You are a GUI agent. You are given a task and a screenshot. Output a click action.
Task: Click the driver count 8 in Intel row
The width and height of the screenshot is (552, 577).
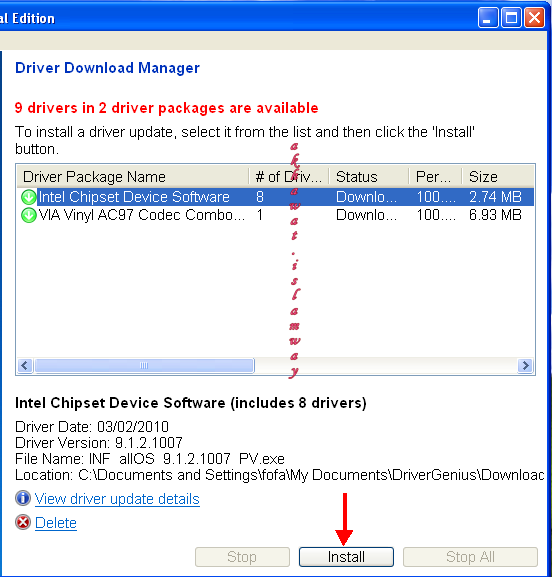click(260, 197)
